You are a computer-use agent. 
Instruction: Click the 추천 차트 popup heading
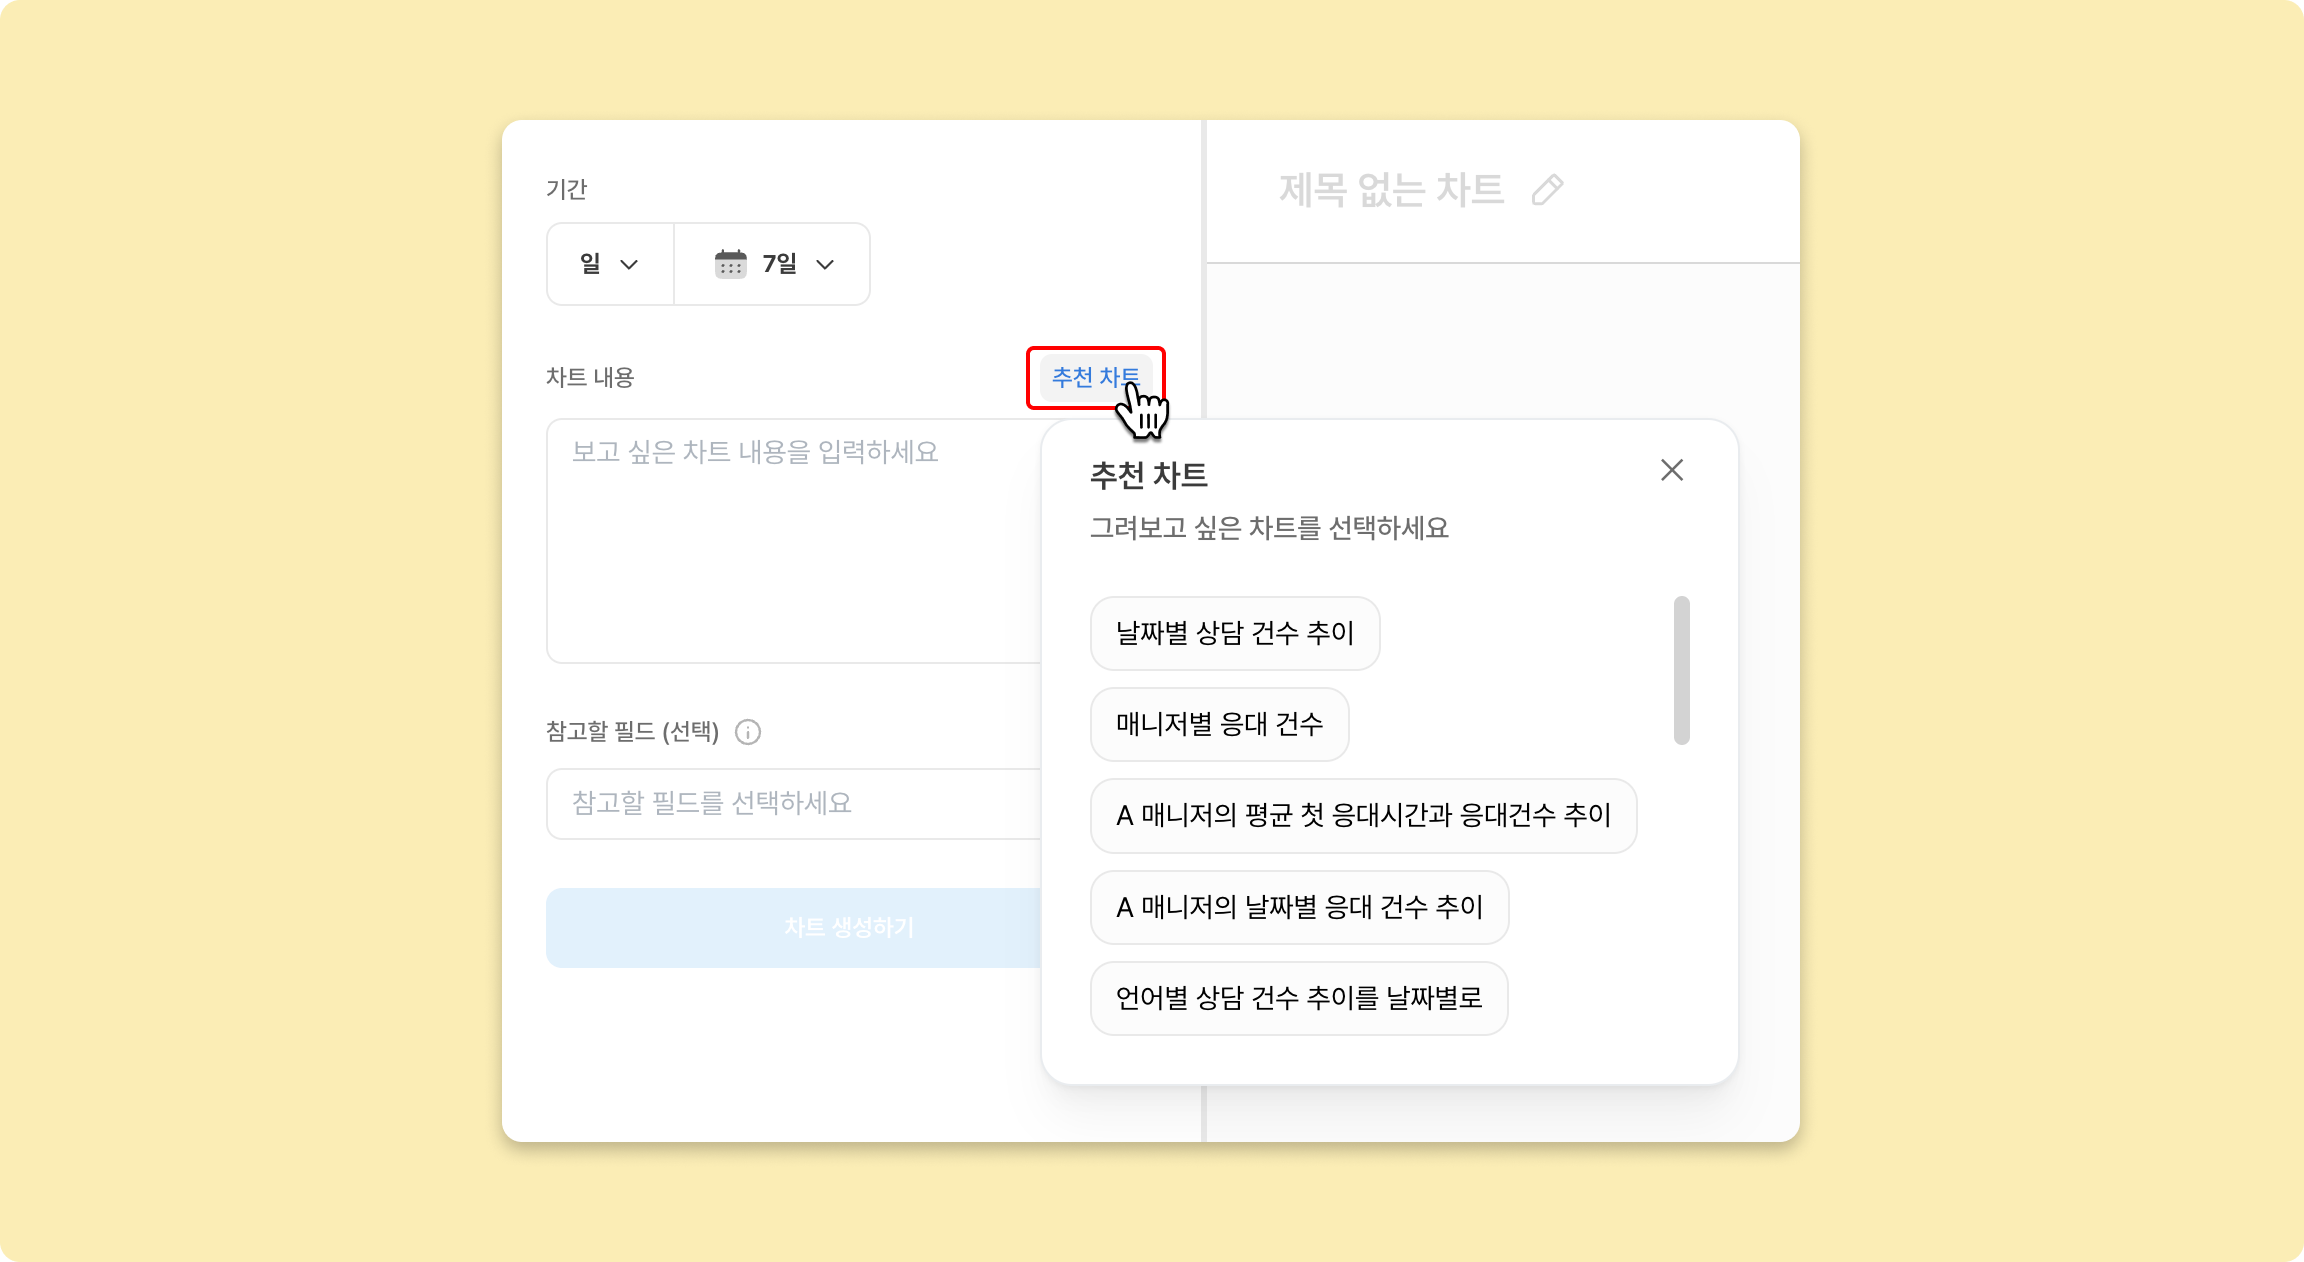pos(1148,475)
